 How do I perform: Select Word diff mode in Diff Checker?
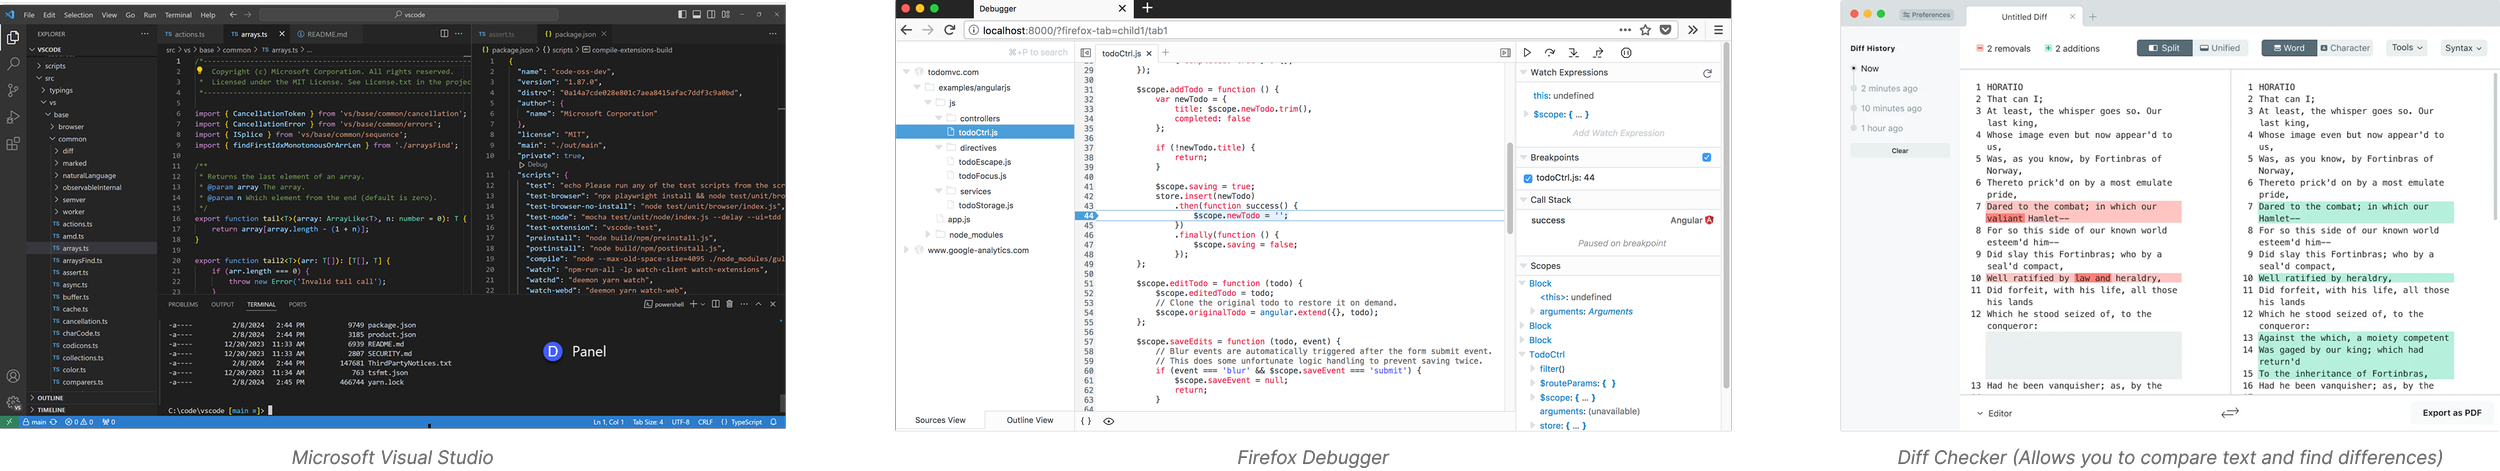tap(2289, 48)
